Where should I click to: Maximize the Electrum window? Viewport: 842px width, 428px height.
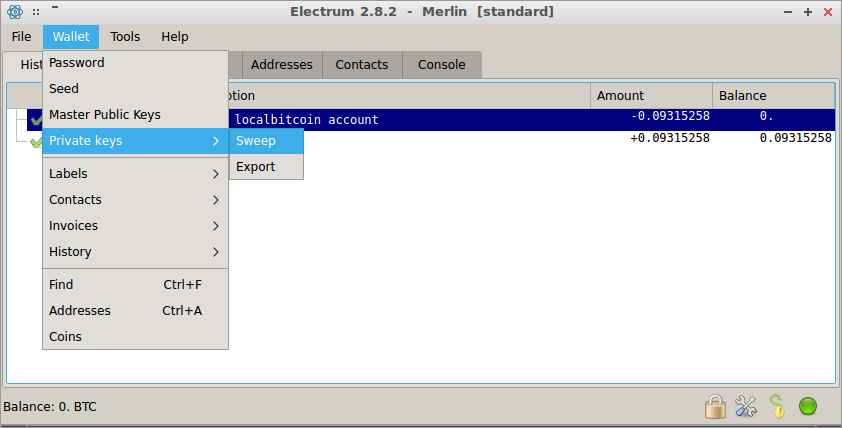point(808,12)
